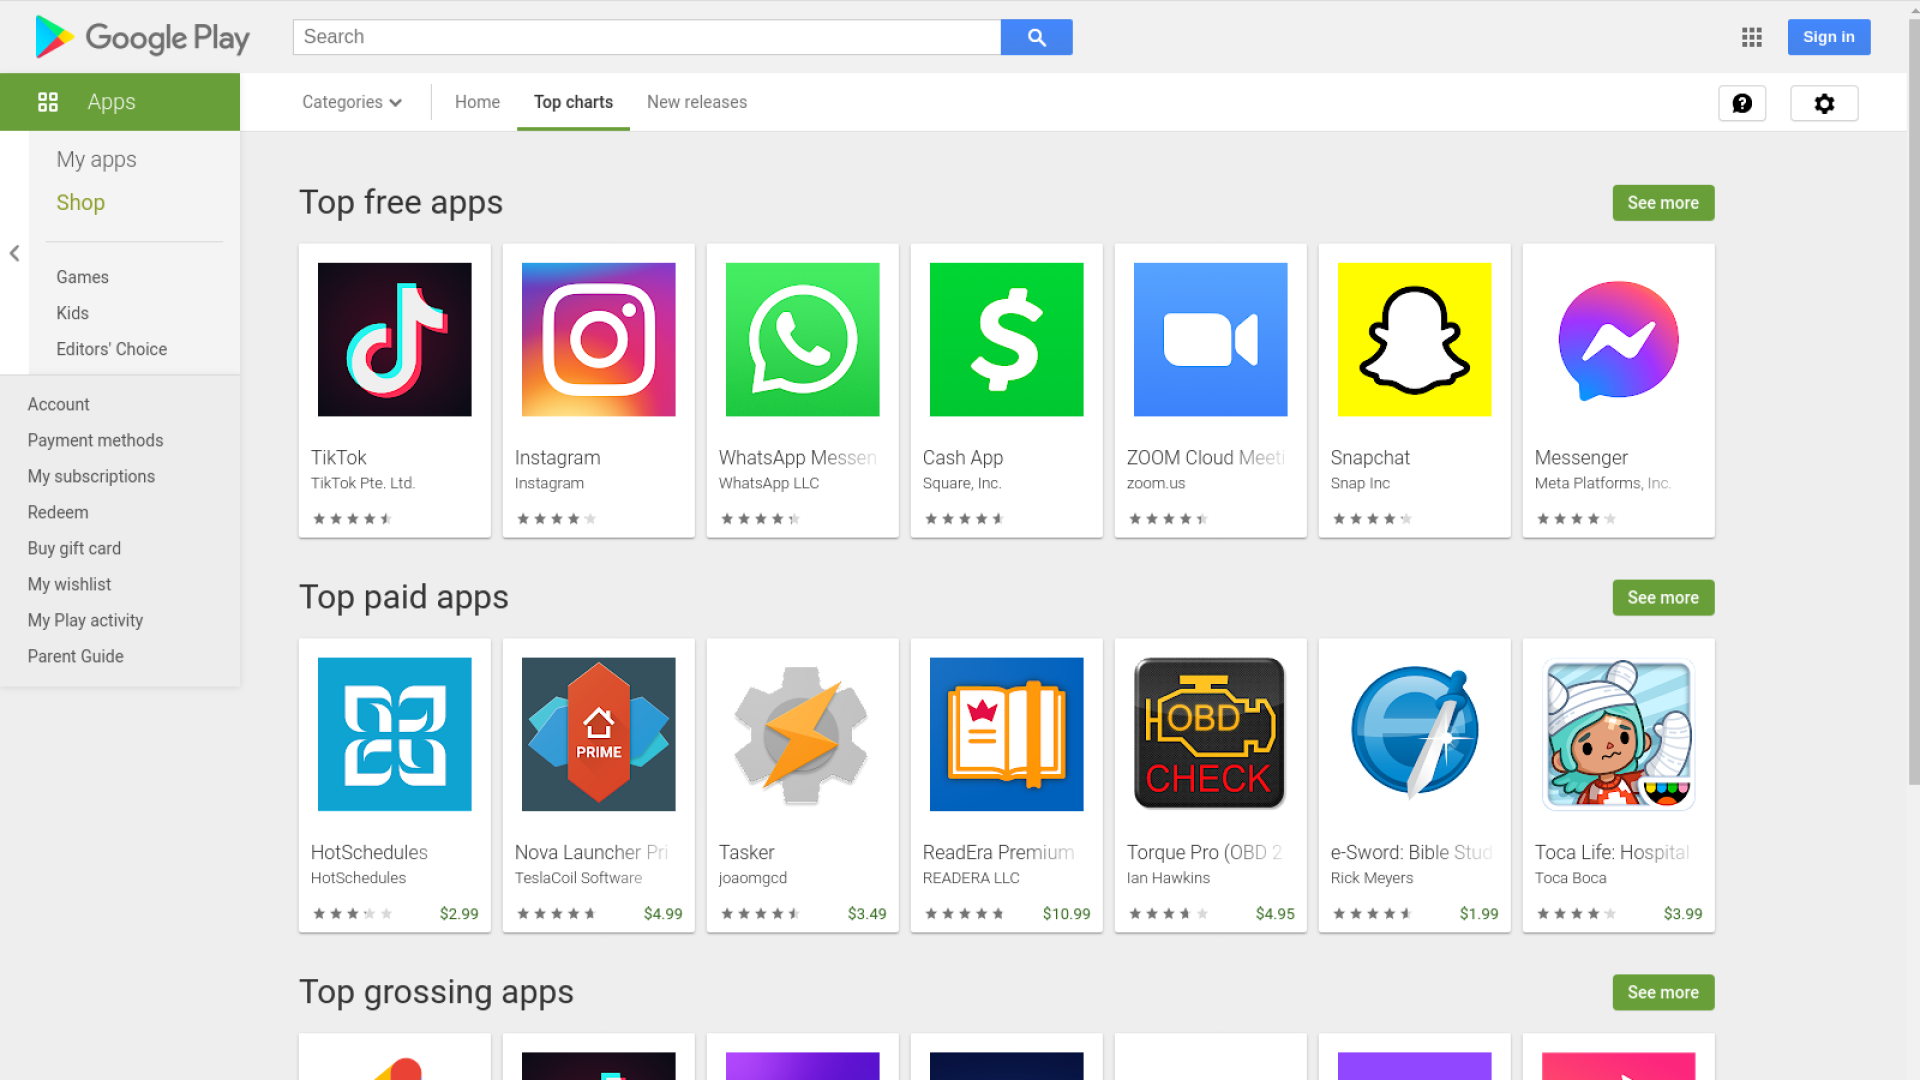Open the Snapchat ghost icon
The height and width of the screenshot is (1080, 1920).
coord(1414,339)
